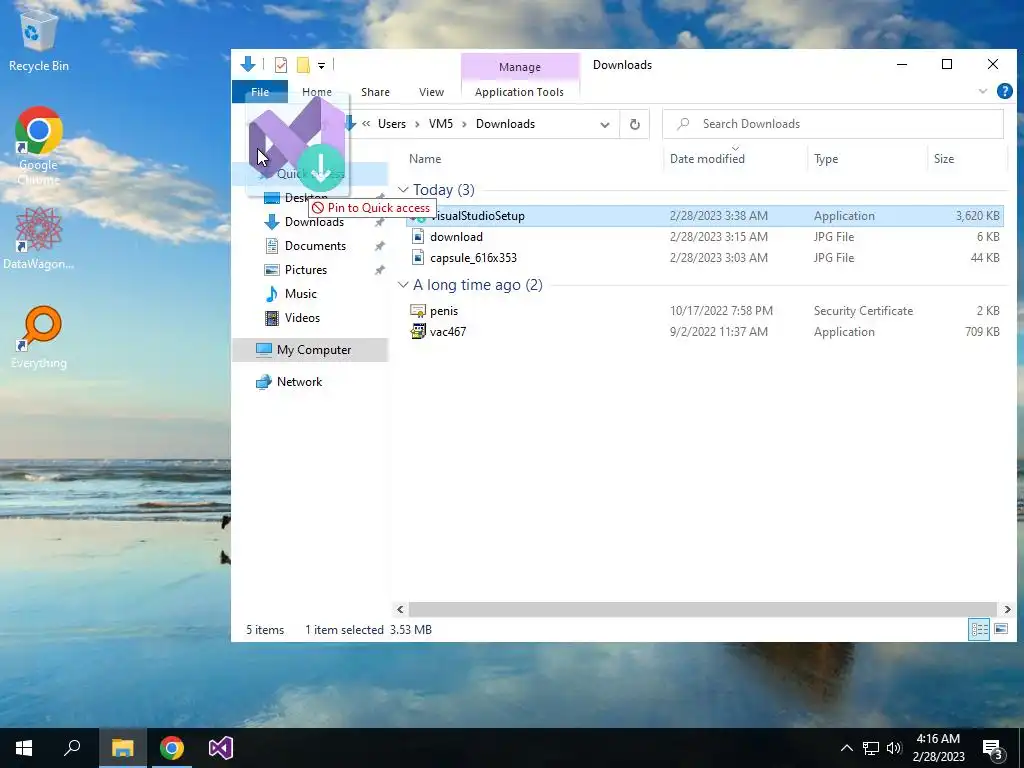
Task: Select the download JPG file
Action: click(705, 236)
